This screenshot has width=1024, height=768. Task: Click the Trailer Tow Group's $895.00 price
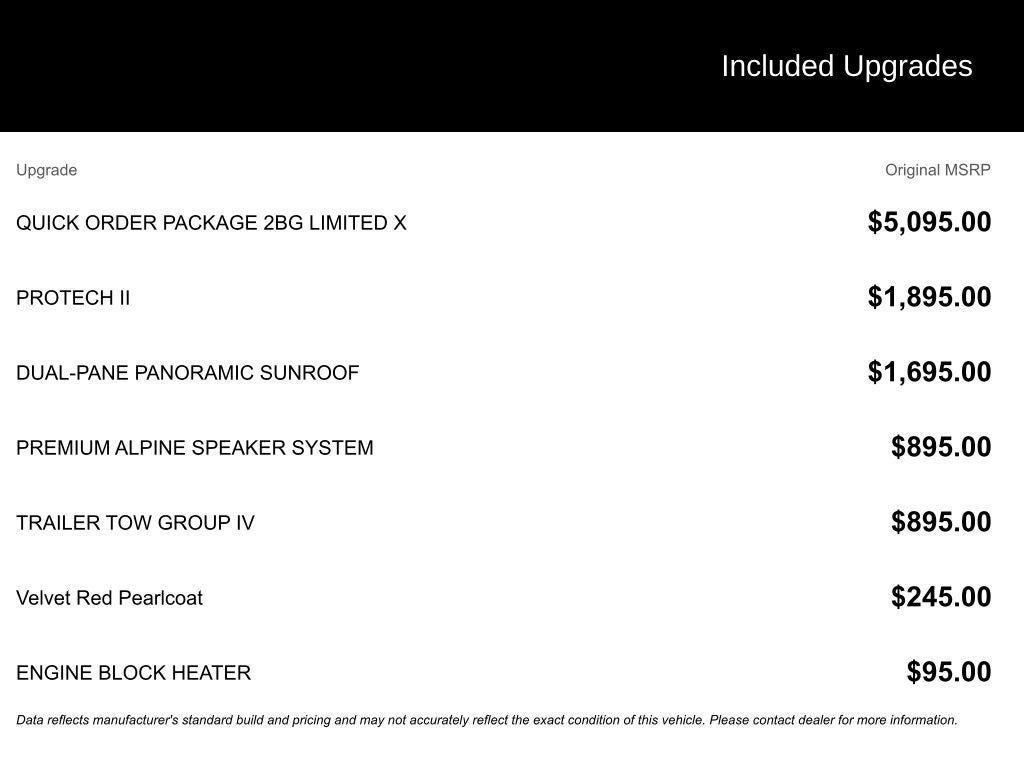(941, 522)
